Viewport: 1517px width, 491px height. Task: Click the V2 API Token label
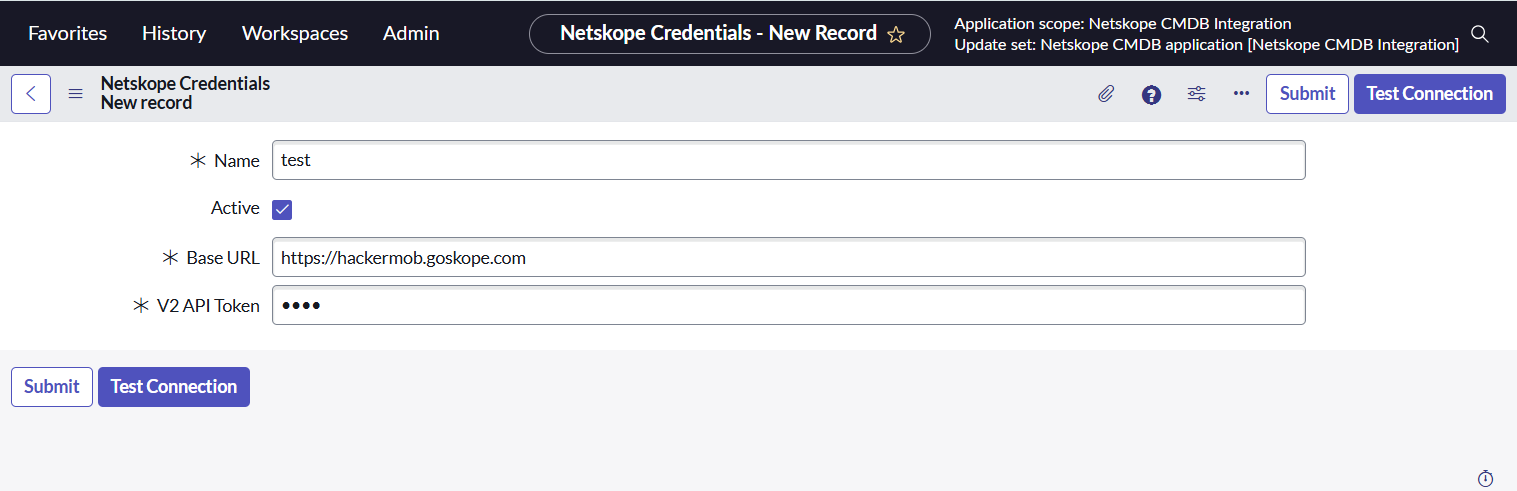pos(208,306)
